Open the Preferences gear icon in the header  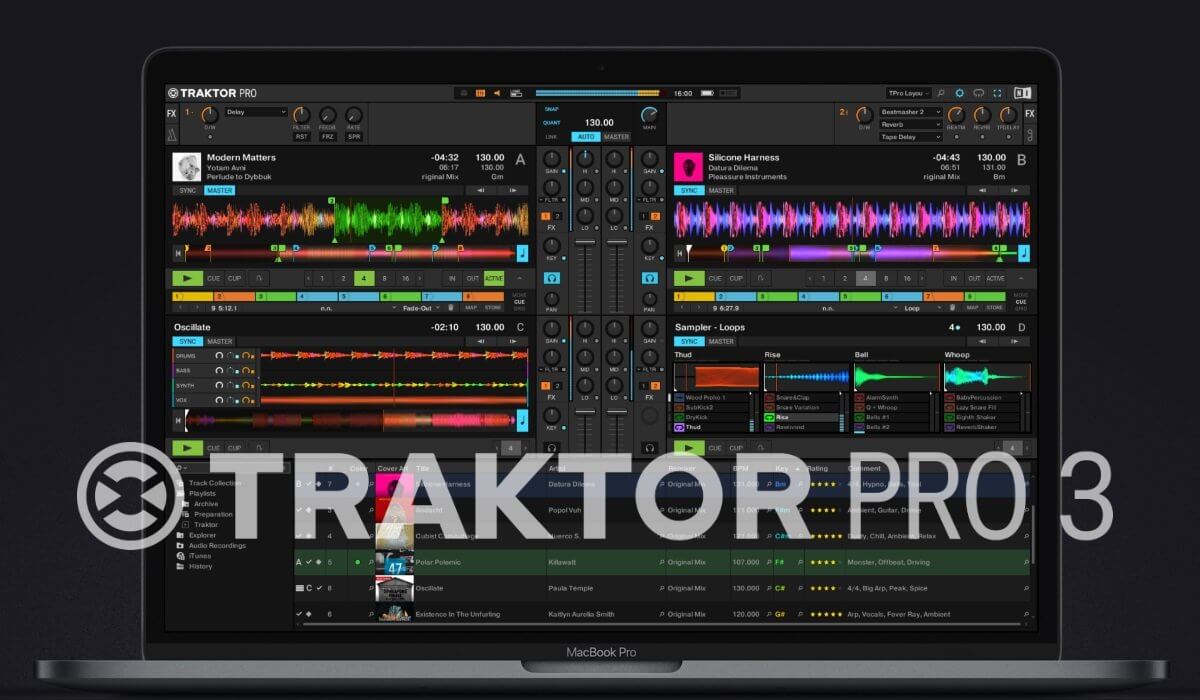pos(959,93)
